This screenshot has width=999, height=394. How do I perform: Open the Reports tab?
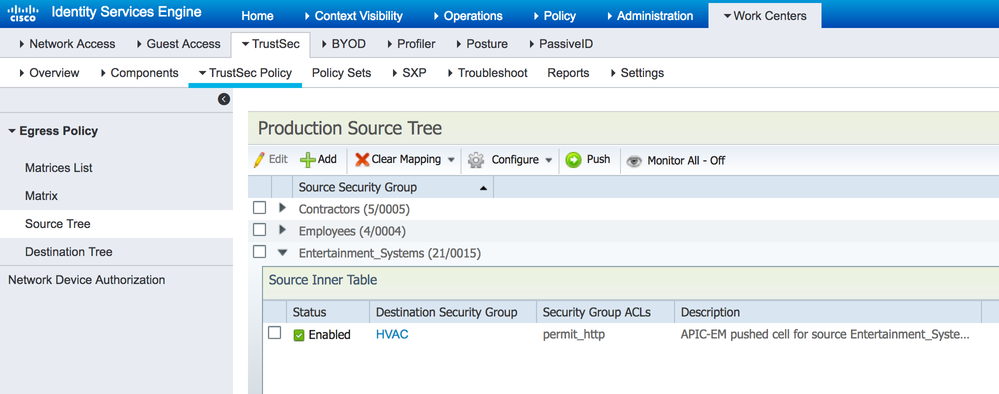[568, 73]
